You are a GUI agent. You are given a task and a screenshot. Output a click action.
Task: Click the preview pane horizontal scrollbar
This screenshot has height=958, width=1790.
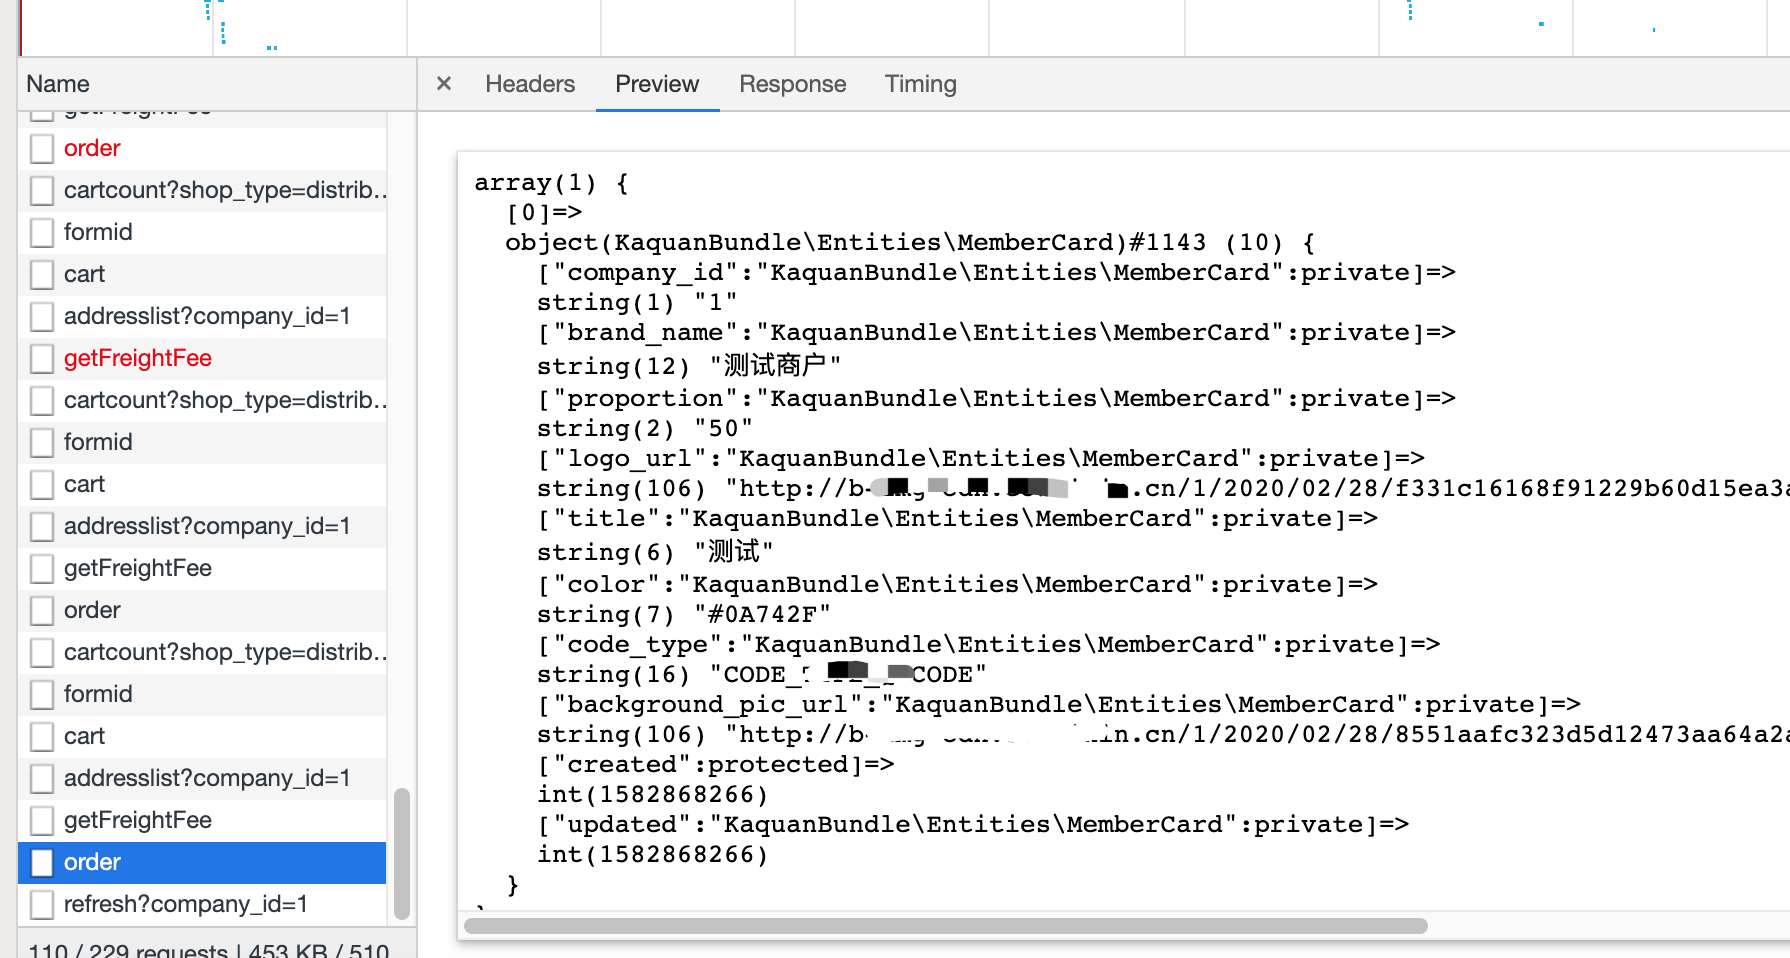tap(945, 926)
